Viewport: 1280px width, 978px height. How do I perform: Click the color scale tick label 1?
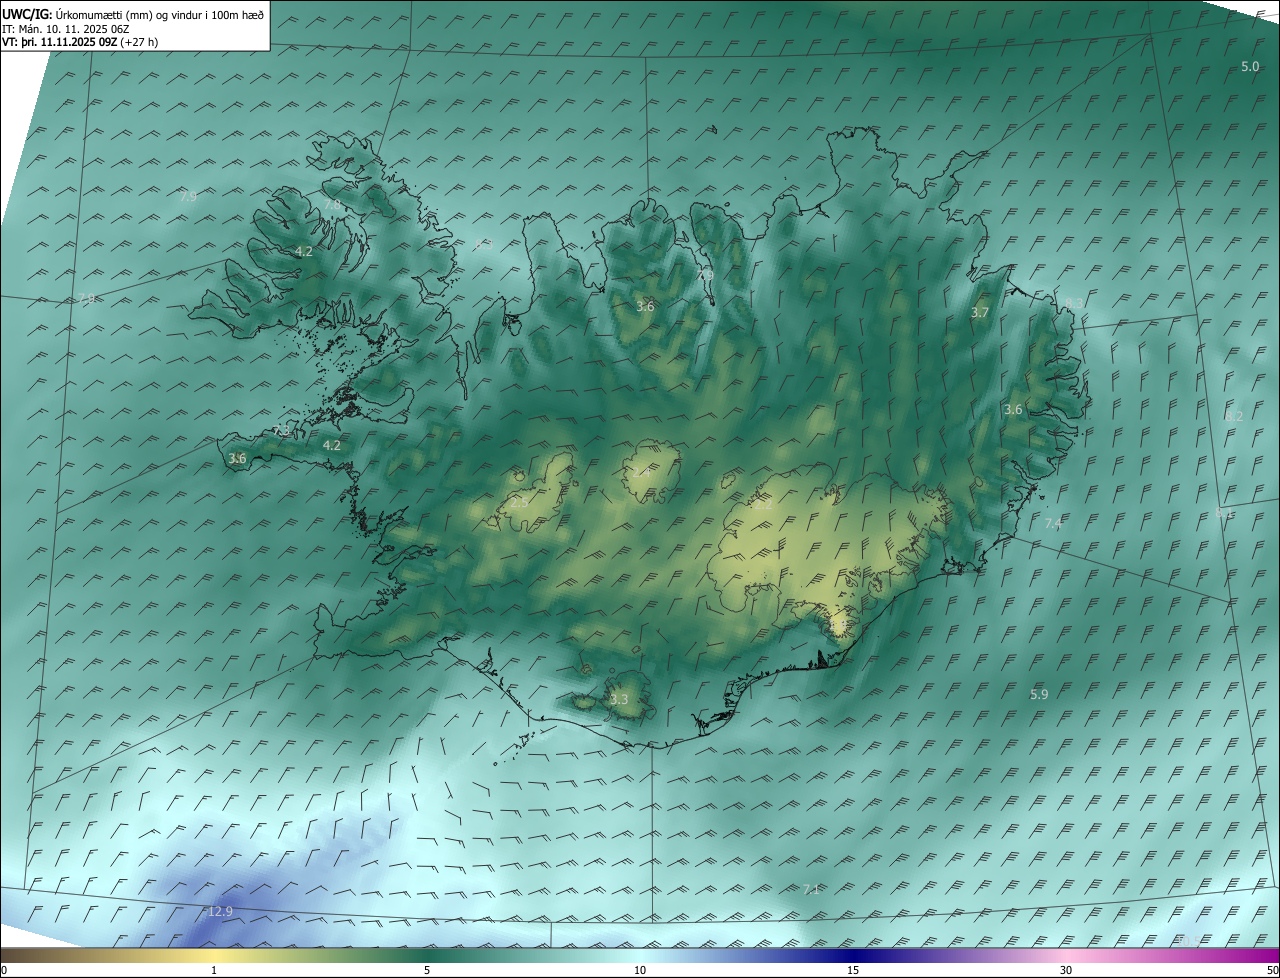point(214,970)
